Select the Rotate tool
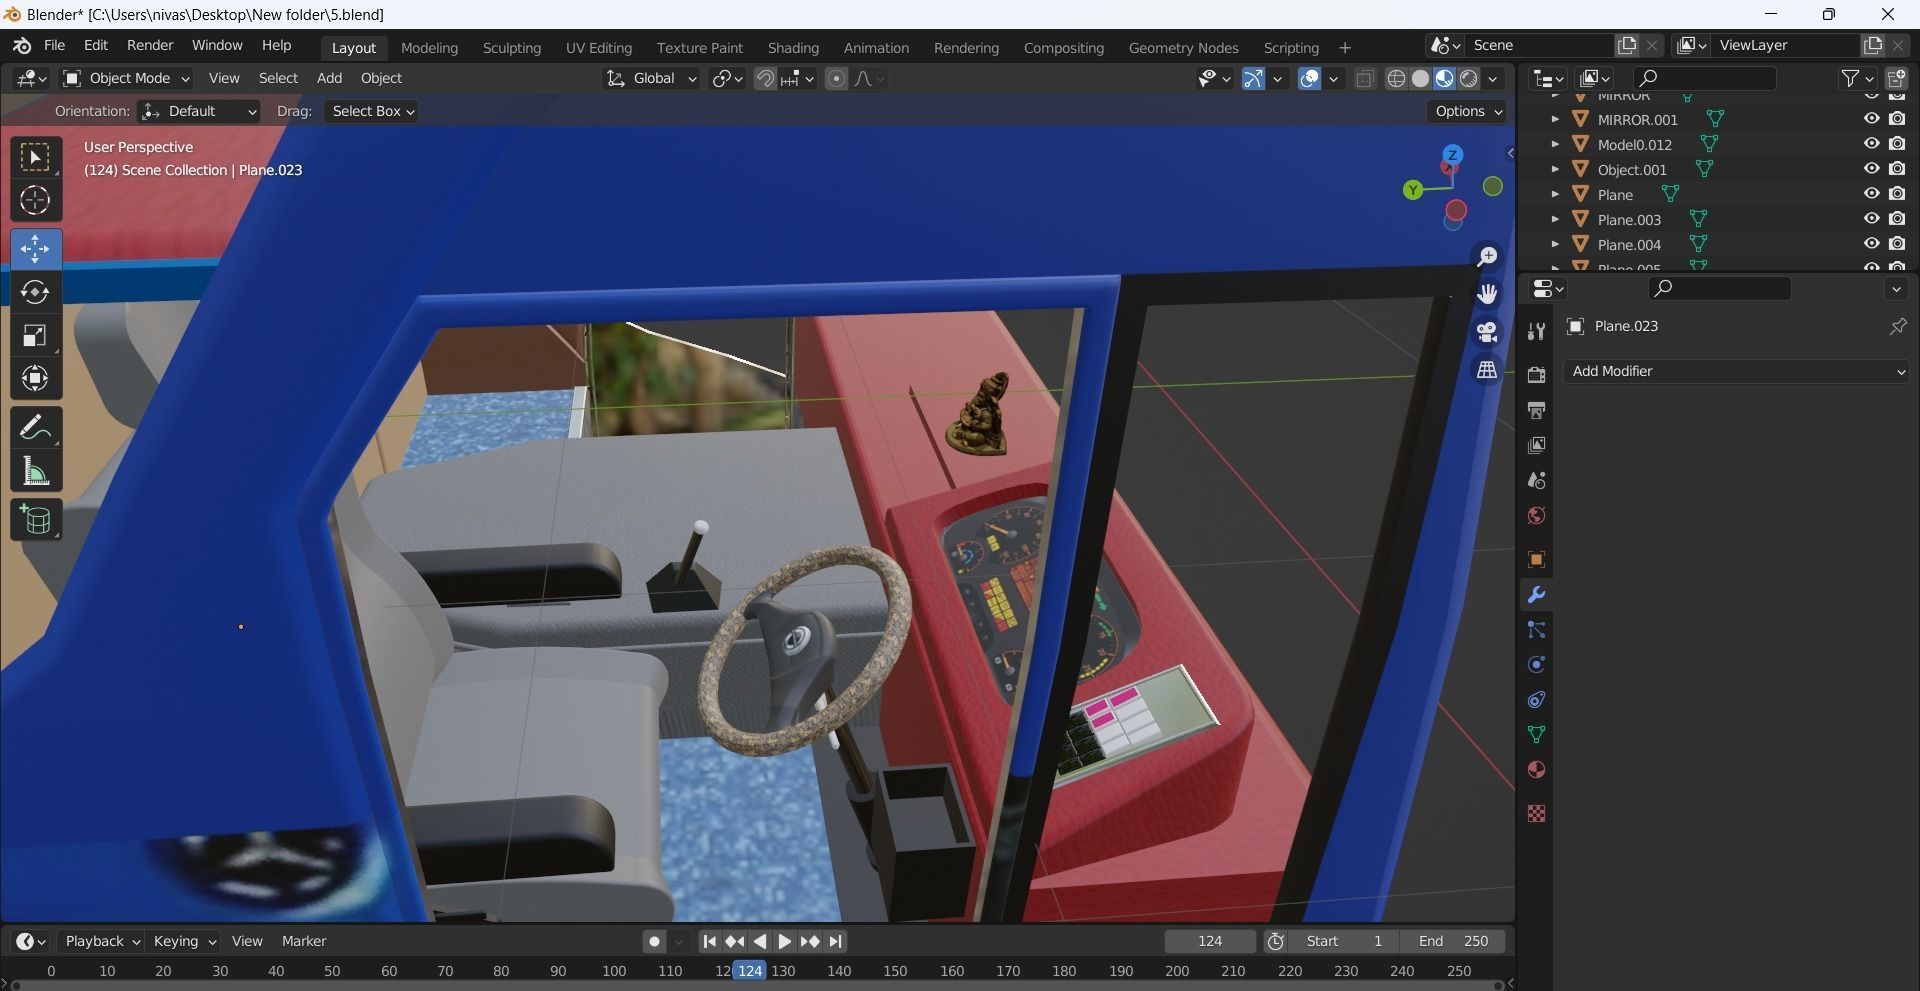The height and width of the screenshot is (991, 1920). click(35, 292)
